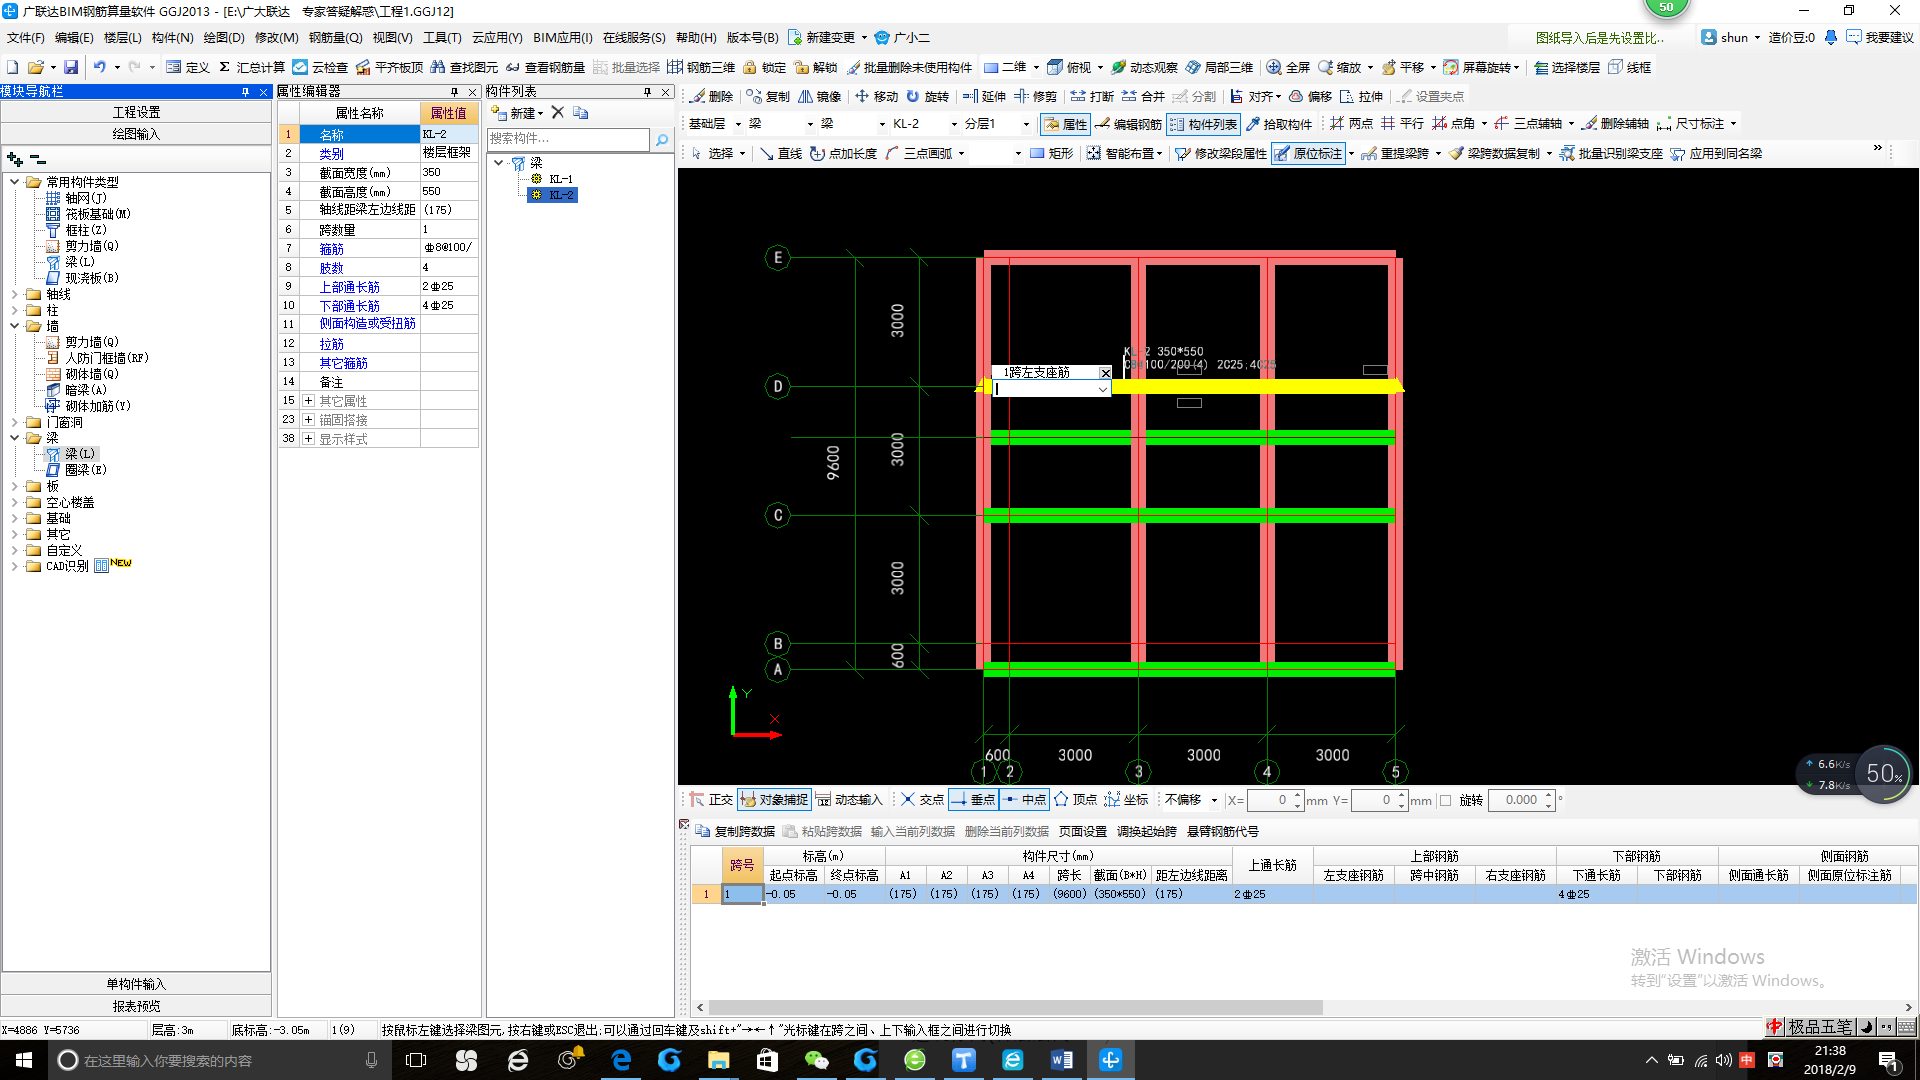Click the Save file icon in toolbar
Viewport: 1920px width, 1080px height.
click(x=71, y=67)
